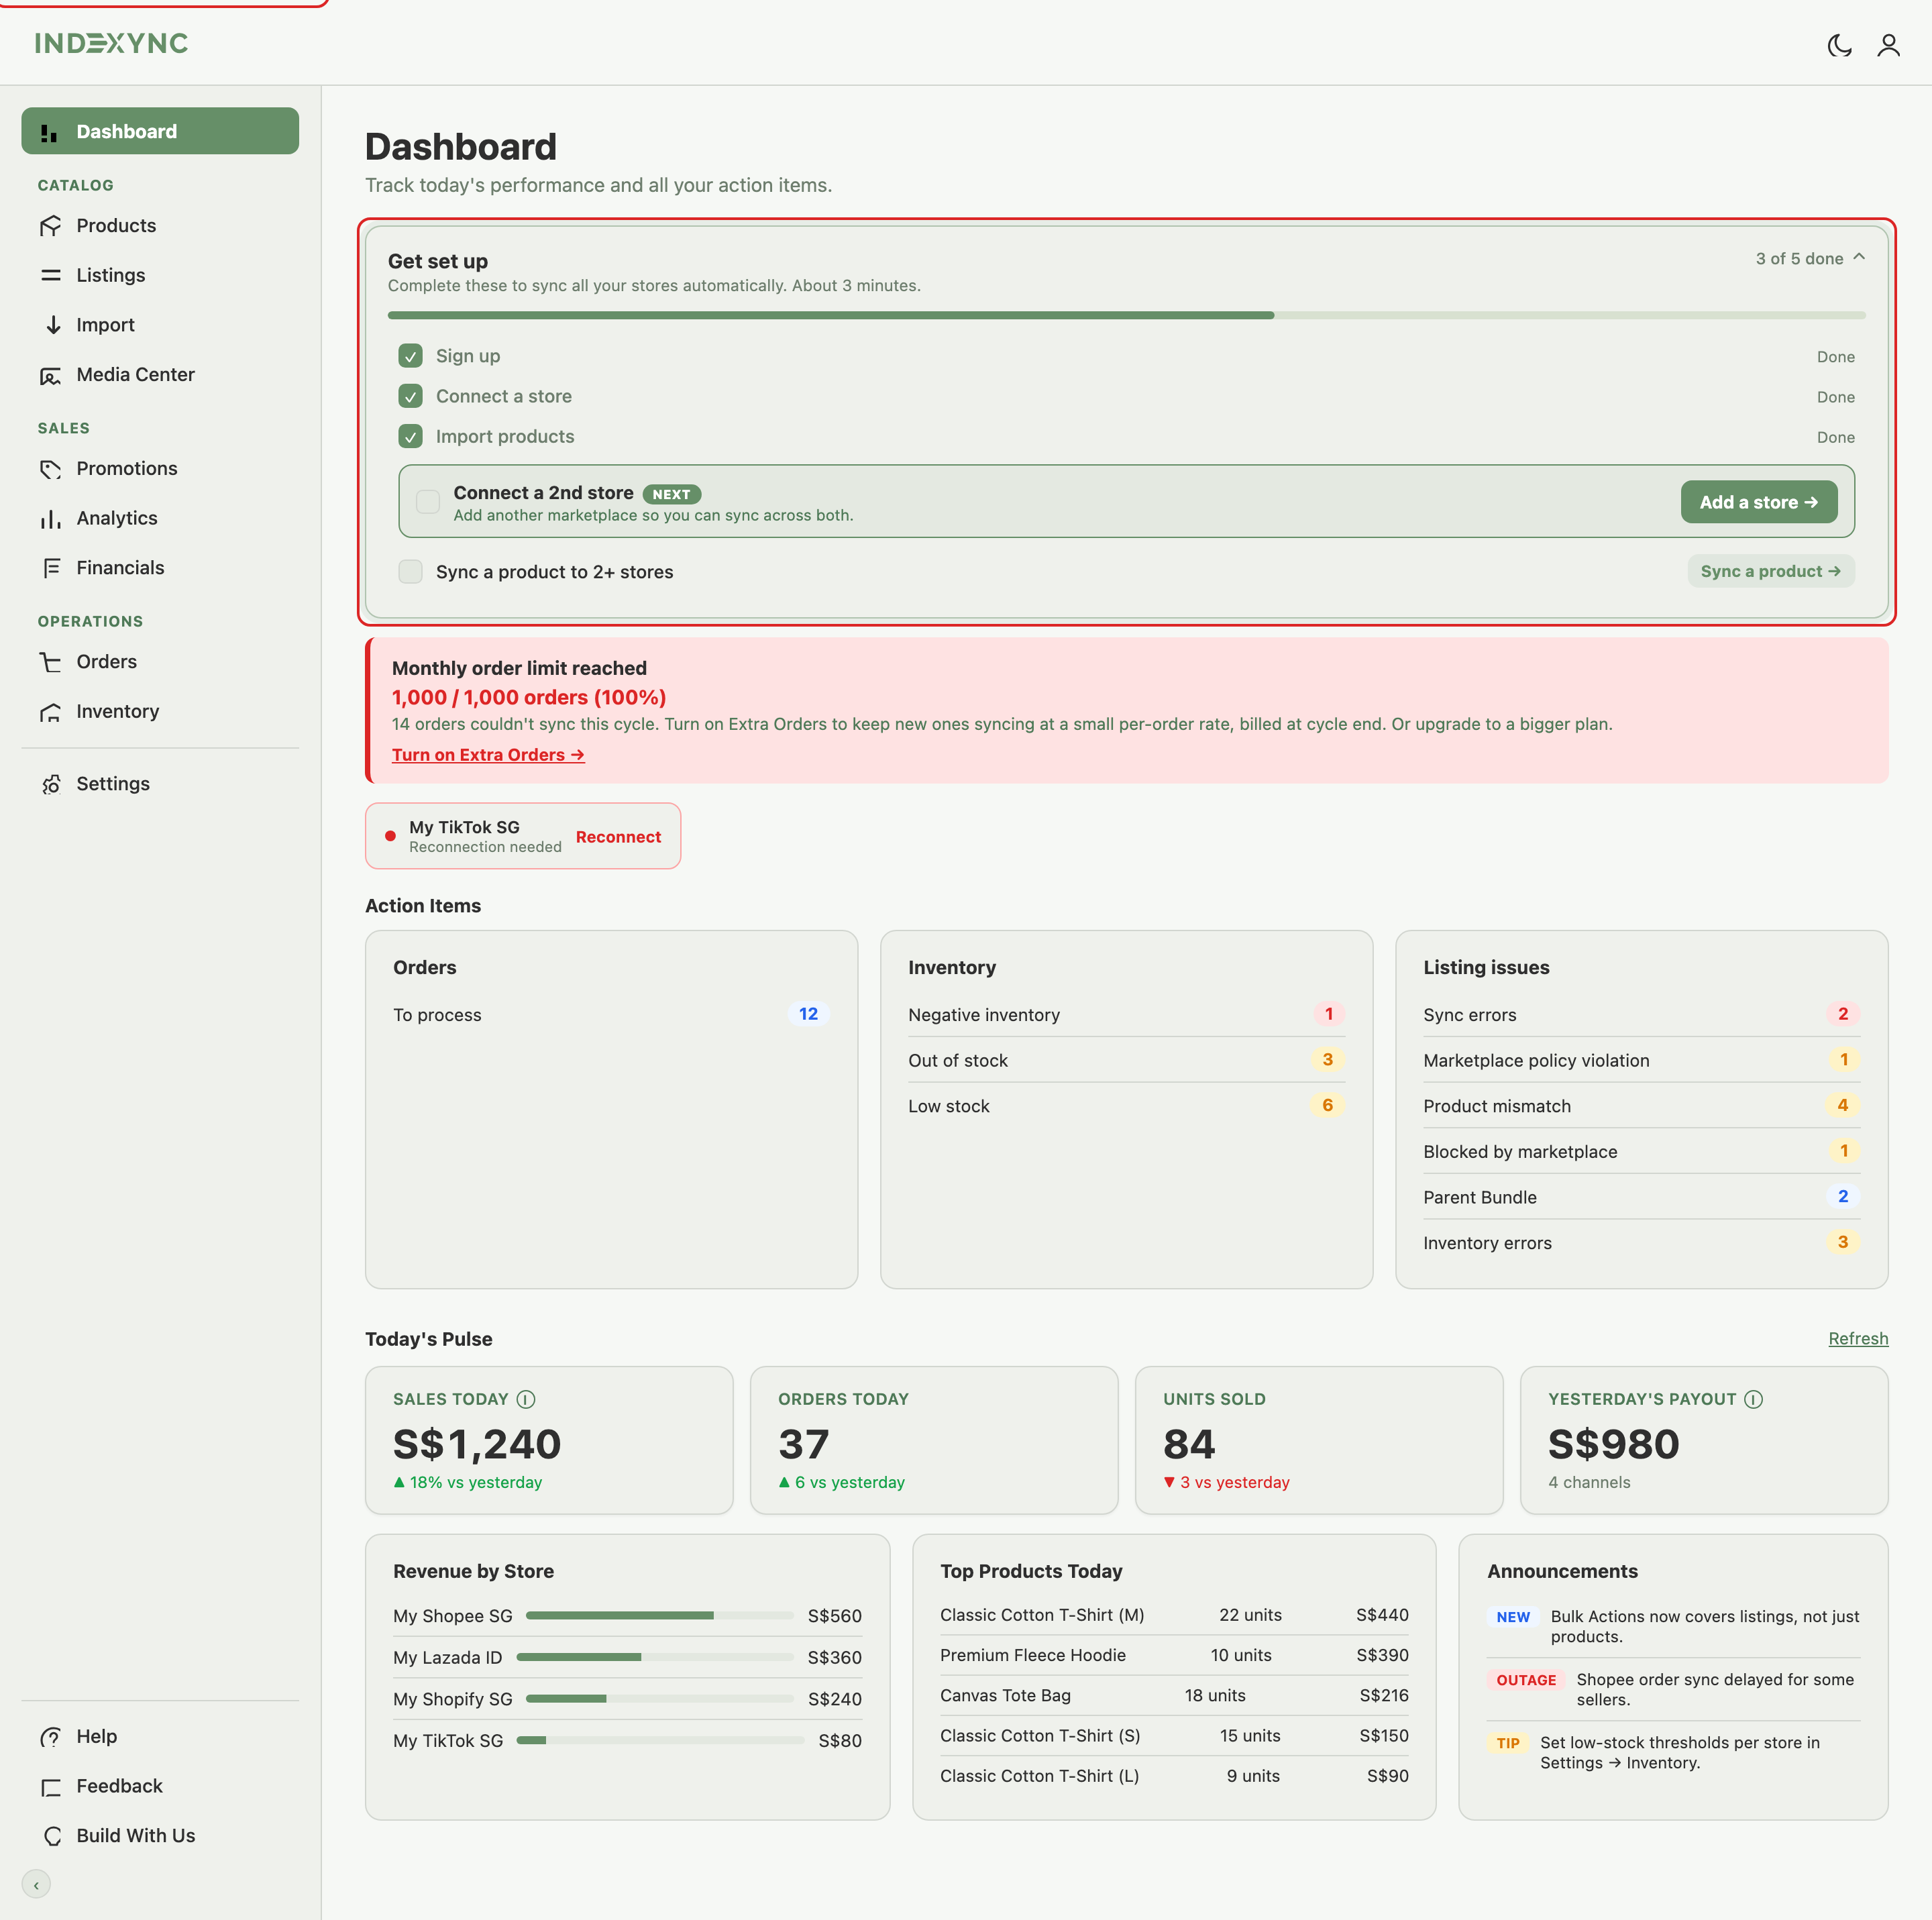Viewport: 1932px width, 1920px height.
Task: Click the Add a store button
Action: [1759, 502]
